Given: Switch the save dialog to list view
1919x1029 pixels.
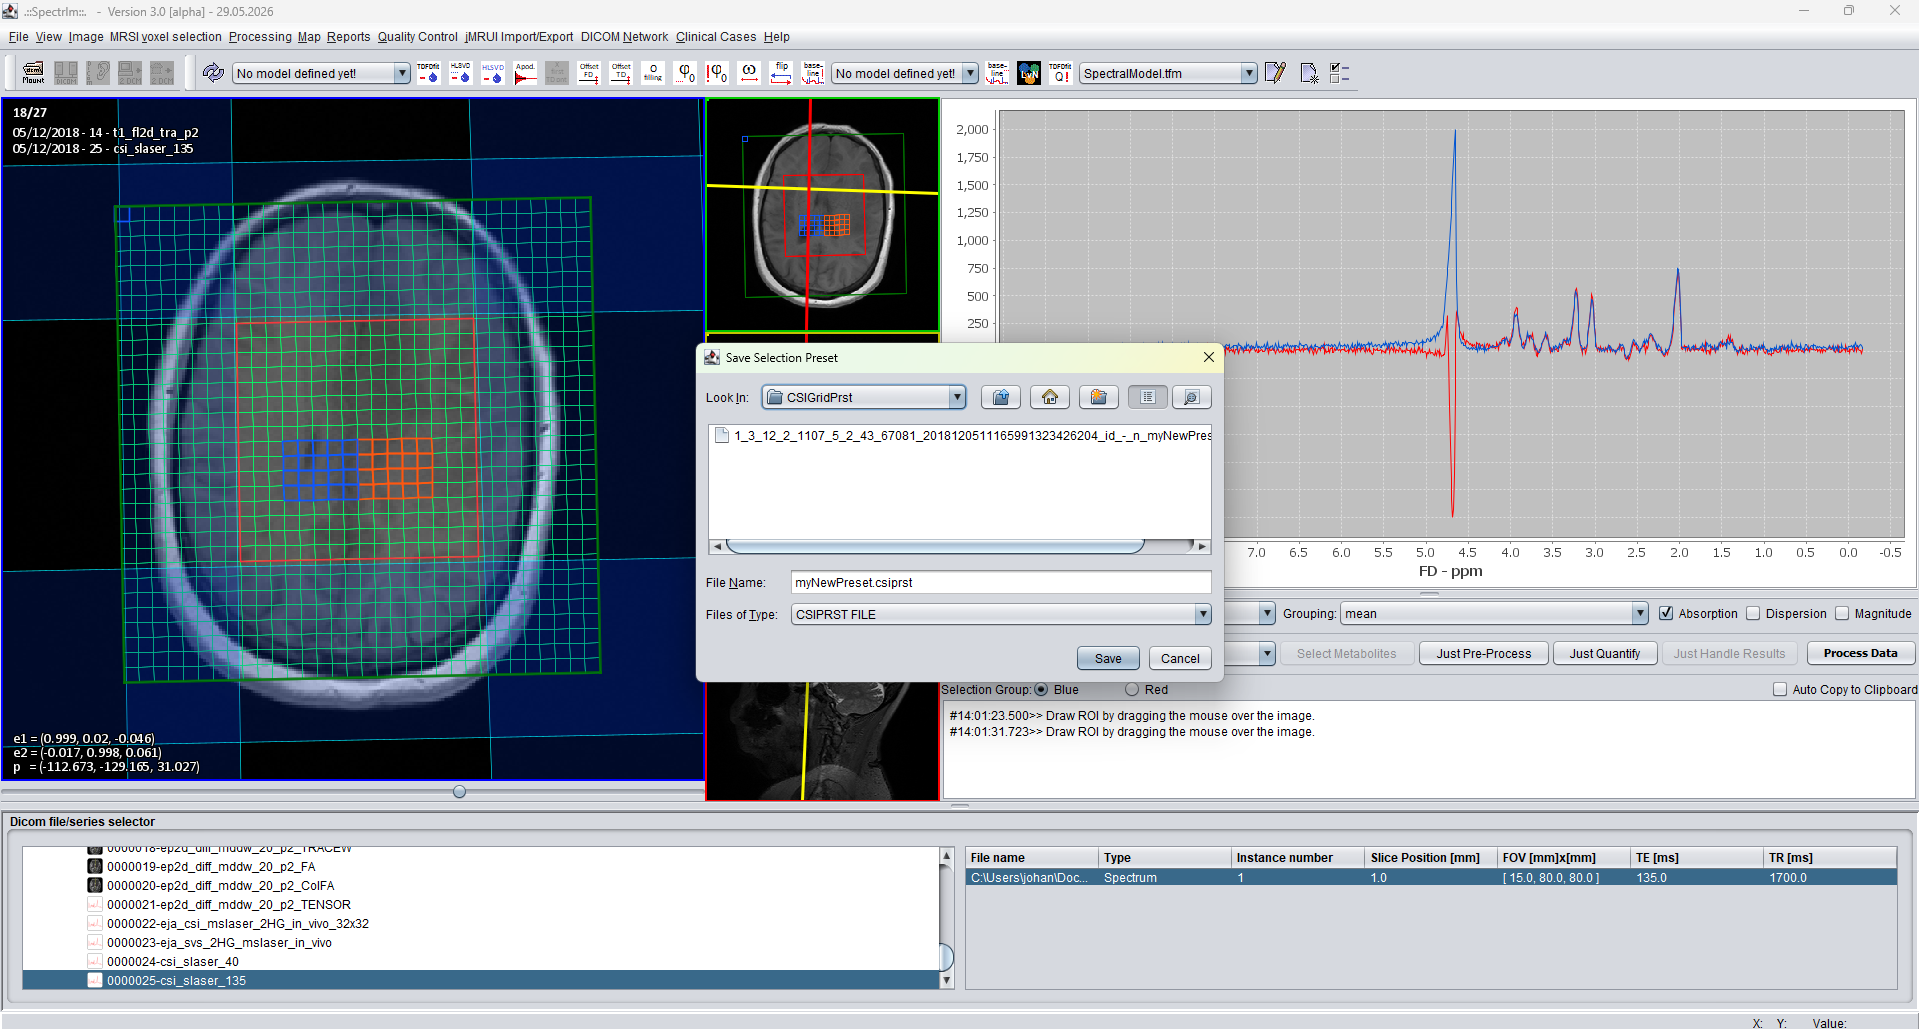Looking at the screenshot, I should click(x=1148, y=397).
